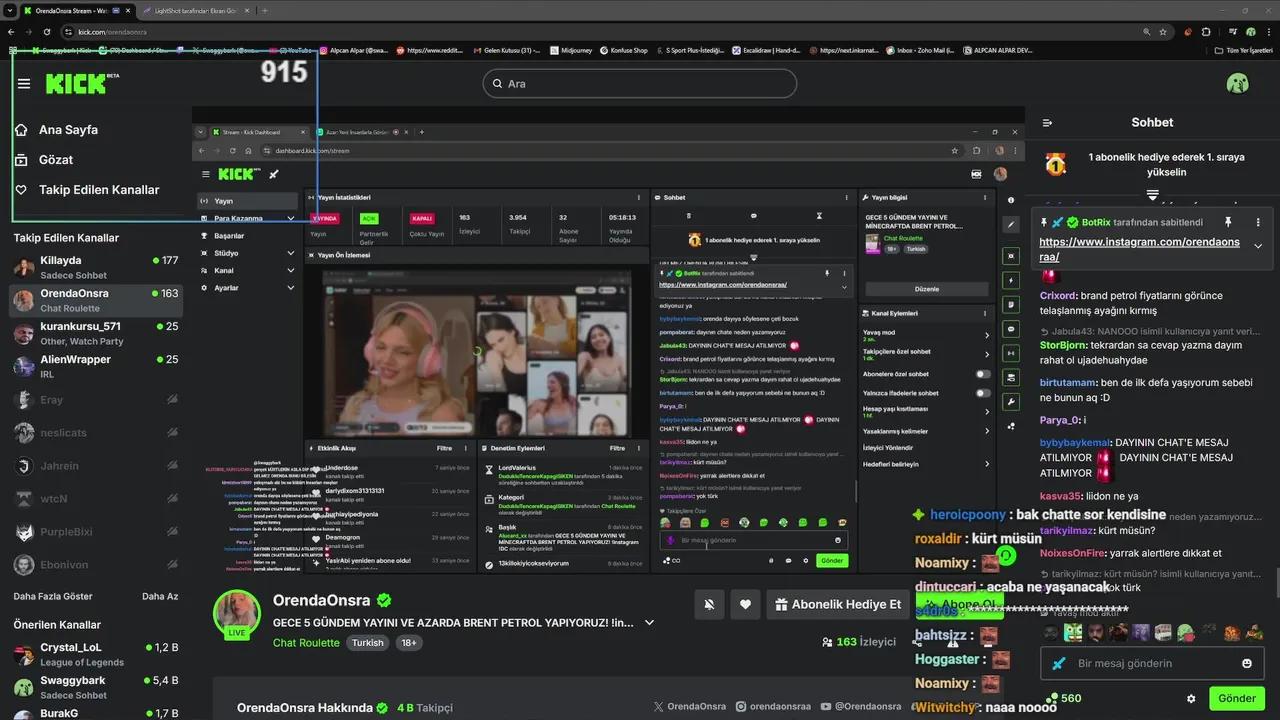Click the Gözat browse icon
This screenshot has height=720, width=1280.
click(21, 160)
